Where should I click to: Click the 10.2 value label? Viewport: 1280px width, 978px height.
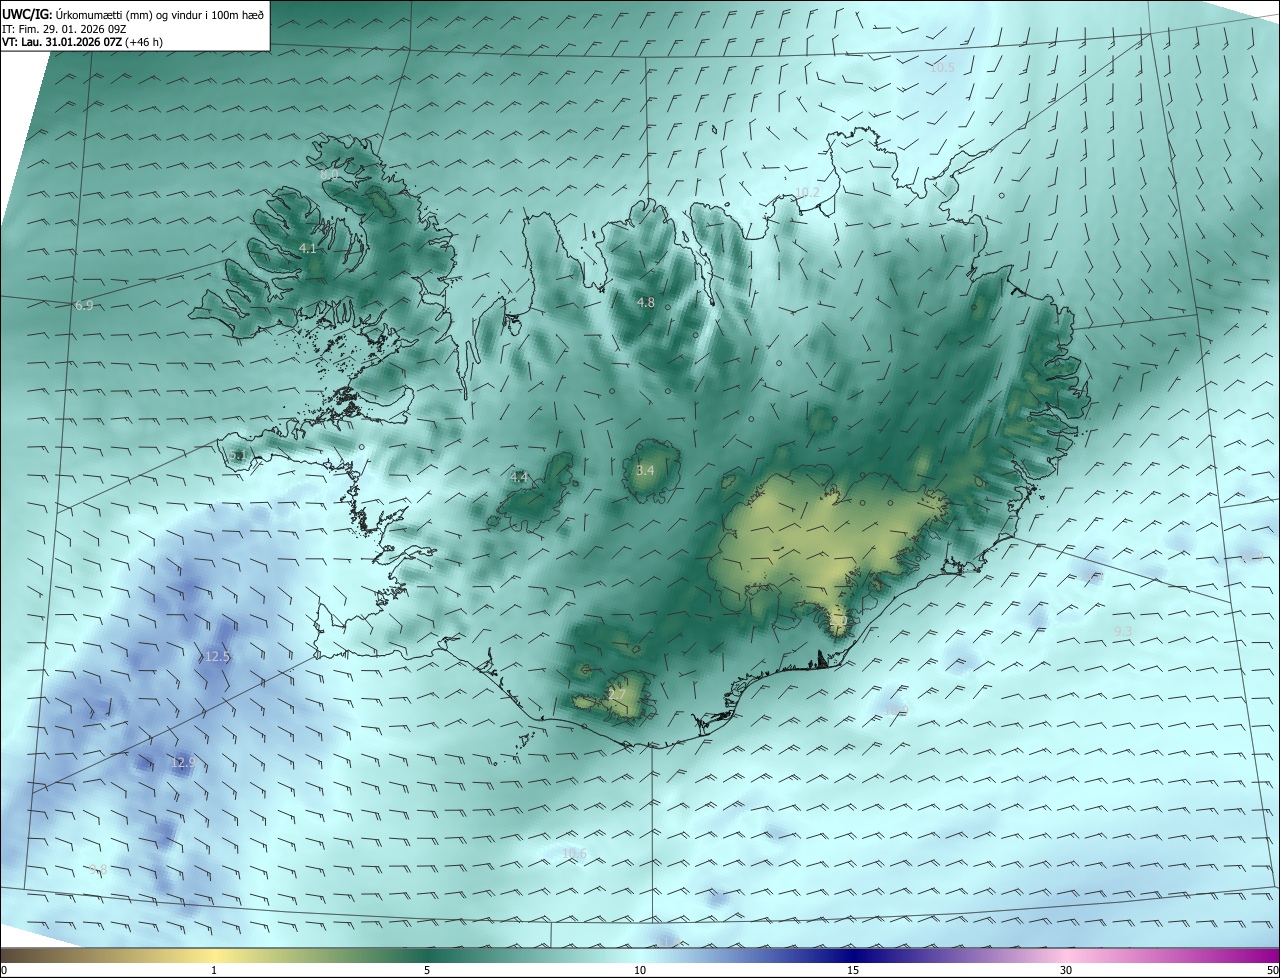pos(807,192)
